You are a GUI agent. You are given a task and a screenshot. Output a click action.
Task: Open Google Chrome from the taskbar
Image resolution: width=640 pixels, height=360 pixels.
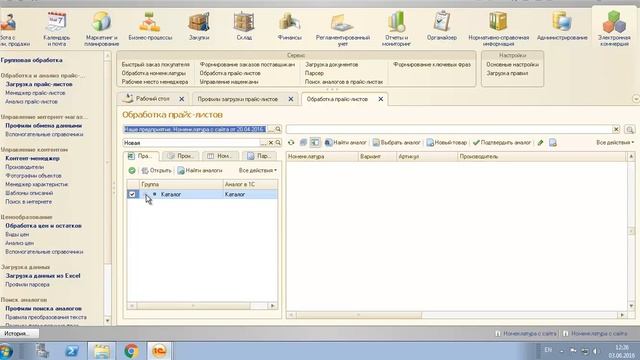click(x=131, y=351)
